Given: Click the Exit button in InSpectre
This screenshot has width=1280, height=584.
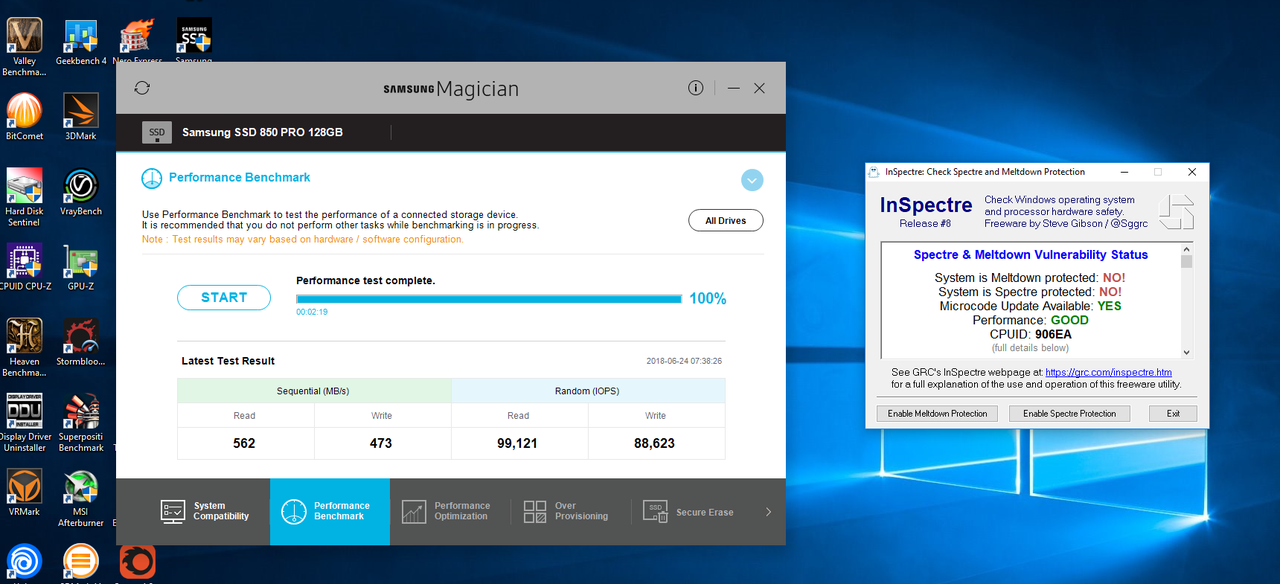Looking at the screenshot, I should coord(1172,413).
